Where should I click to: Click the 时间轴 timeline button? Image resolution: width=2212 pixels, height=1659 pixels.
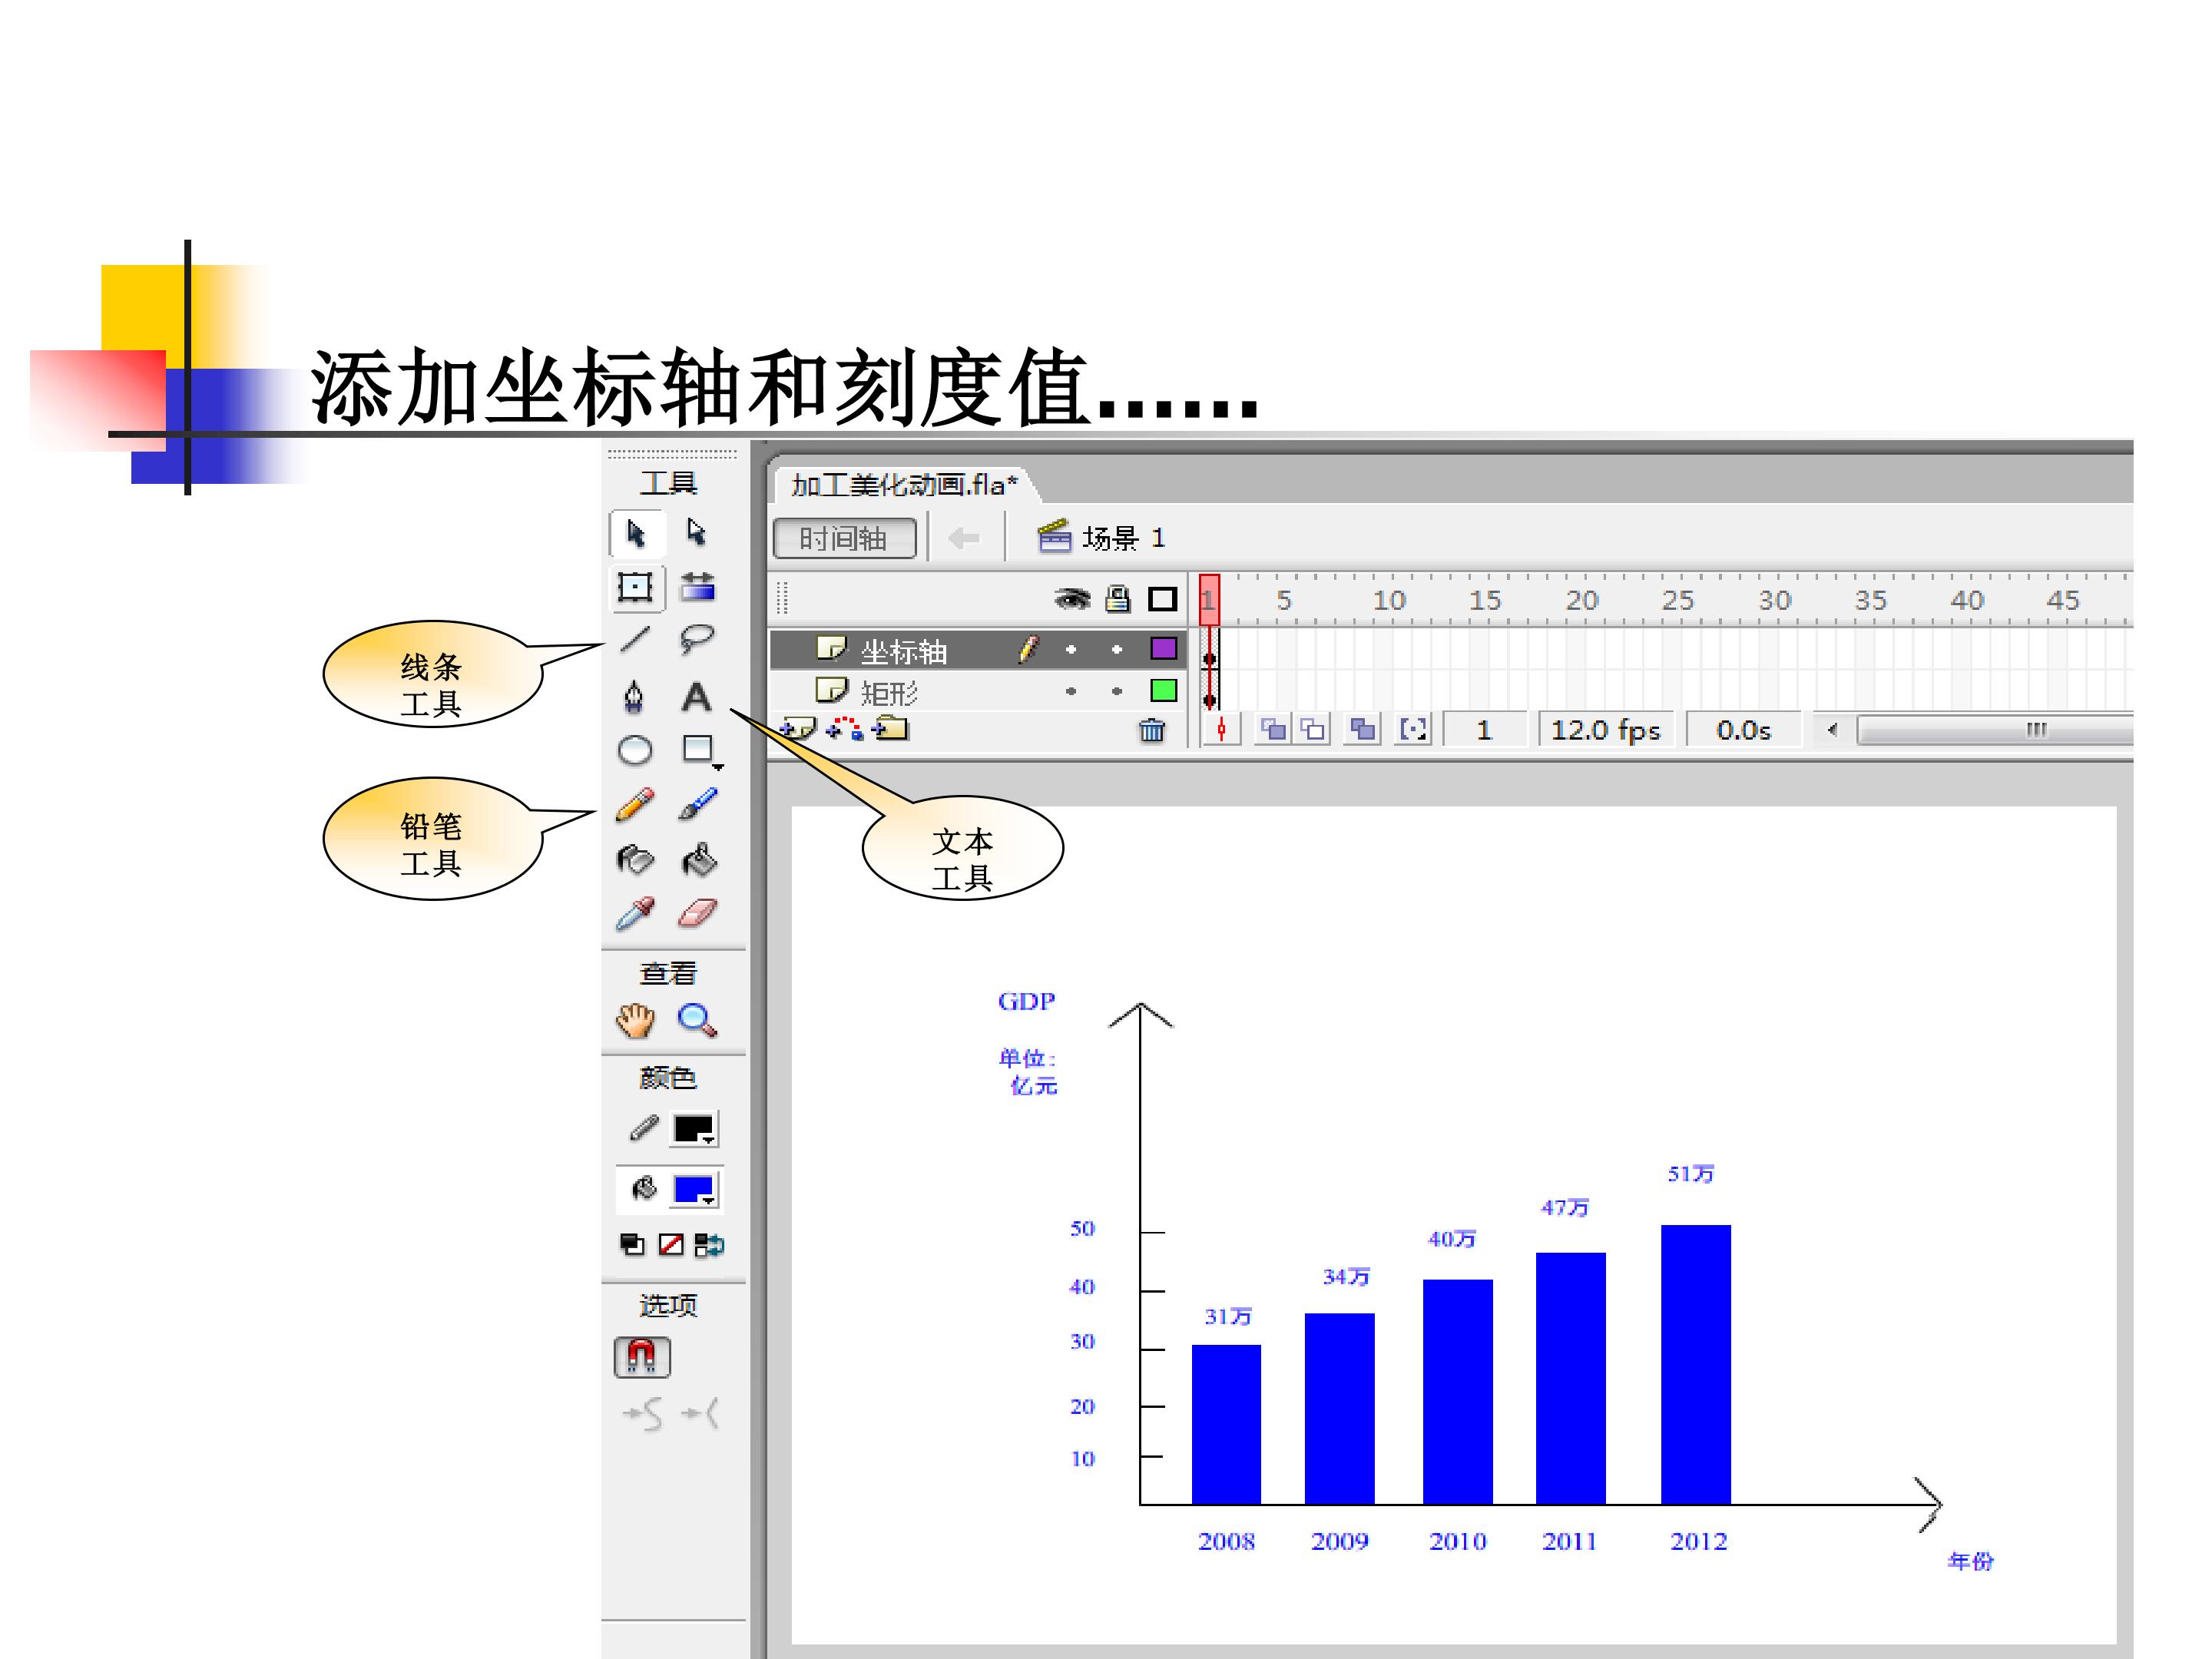tap(844, 539)
